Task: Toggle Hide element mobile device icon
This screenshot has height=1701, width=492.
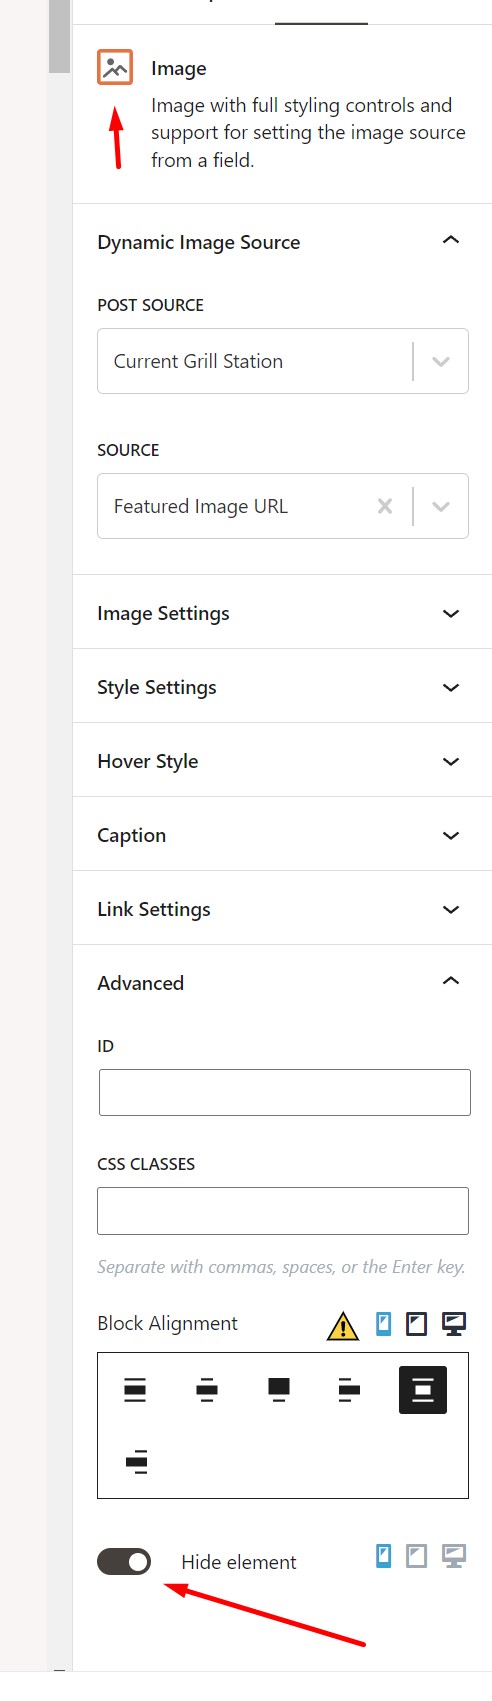Action: pyautogui.click(x=383, y=1555)
